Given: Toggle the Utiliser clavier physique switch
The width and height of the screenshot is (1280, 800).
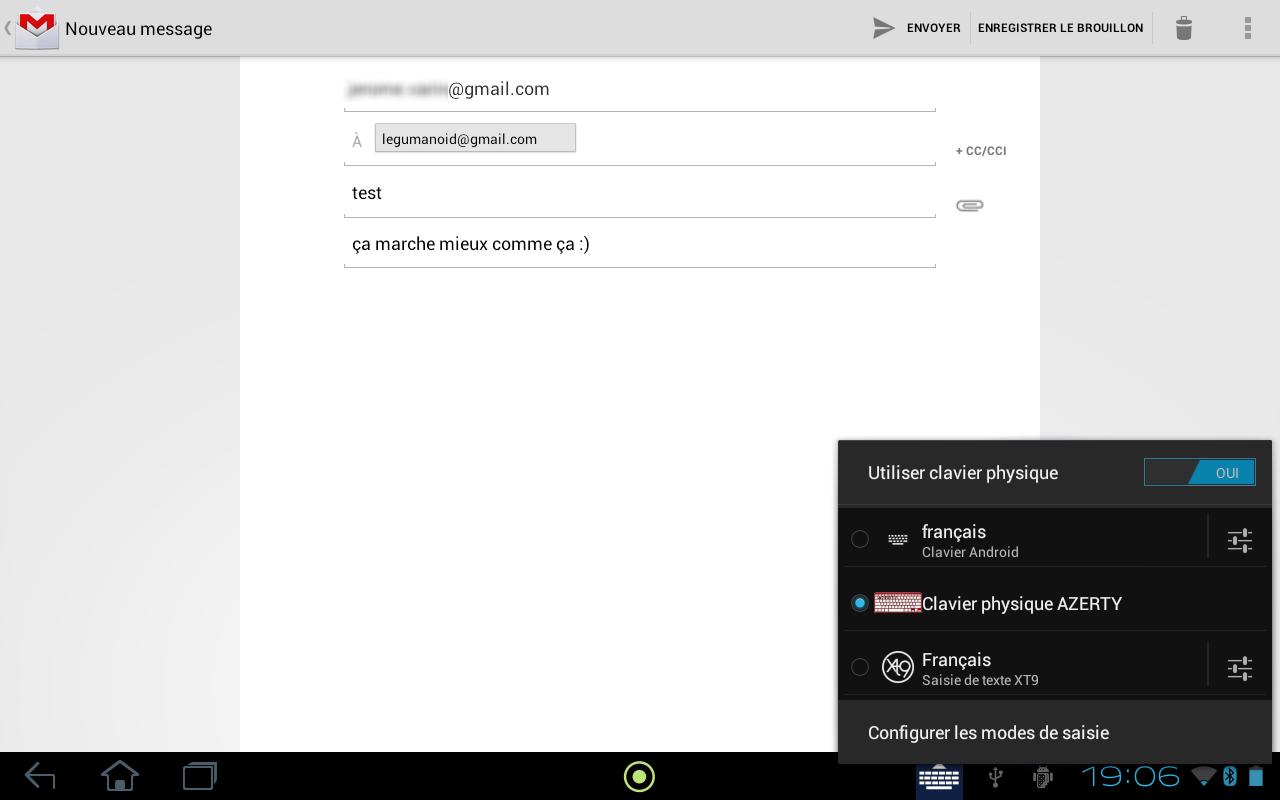Looking at the screenshot, I should pos(1200,473).
